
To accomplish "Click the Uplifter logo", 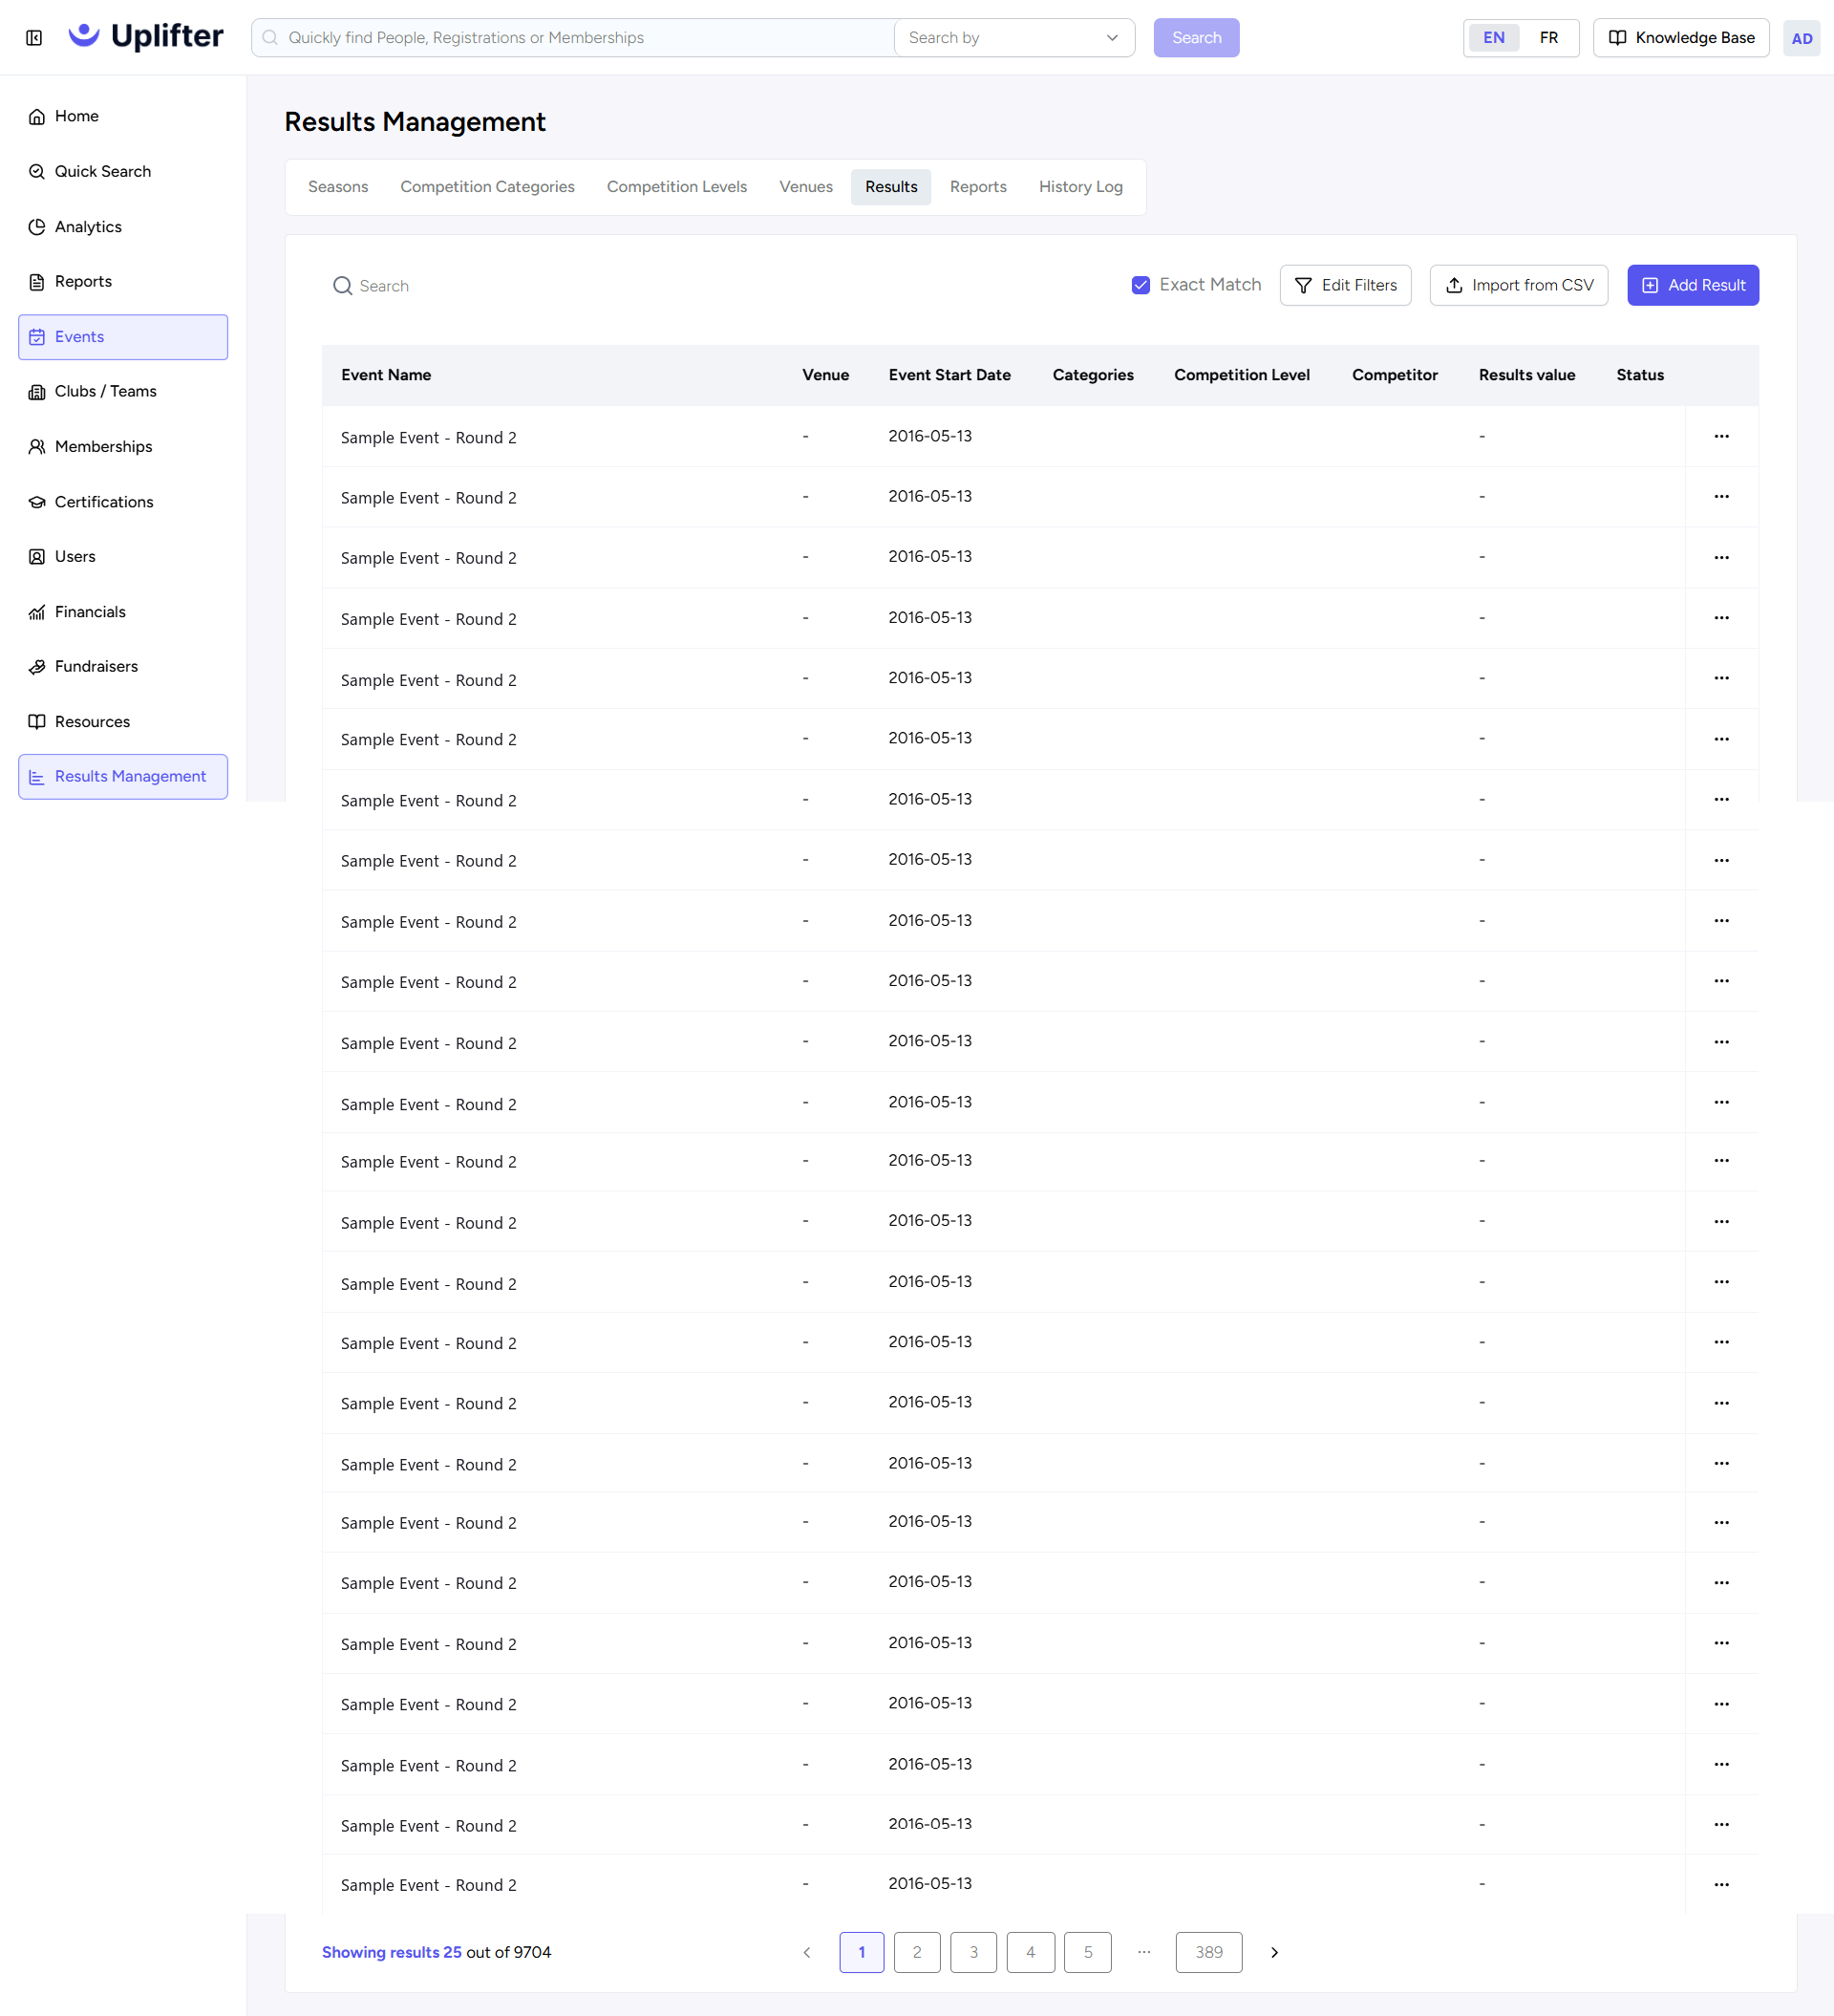I will [x=146, y=37].
